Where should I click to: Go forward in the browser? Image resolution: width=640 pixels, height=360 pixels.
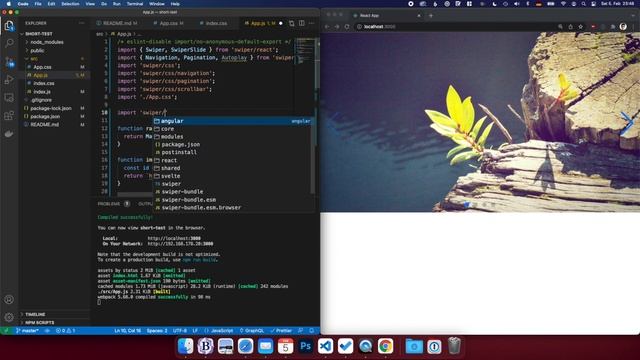click(x=337, y=27)
